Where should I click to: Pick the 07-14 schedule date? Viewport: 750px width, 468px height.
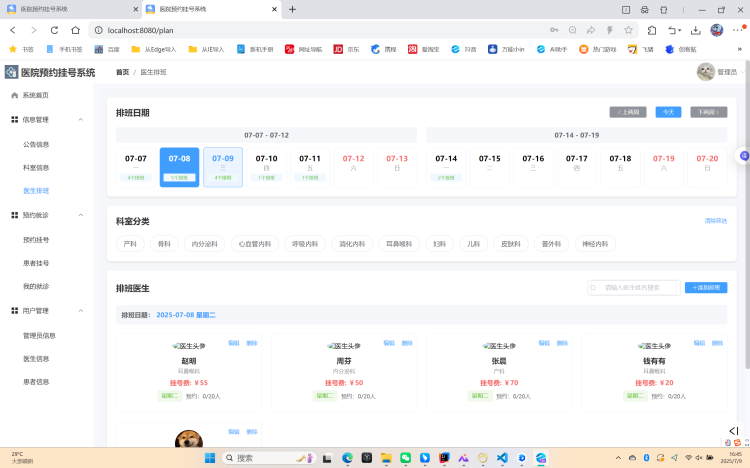446,166
